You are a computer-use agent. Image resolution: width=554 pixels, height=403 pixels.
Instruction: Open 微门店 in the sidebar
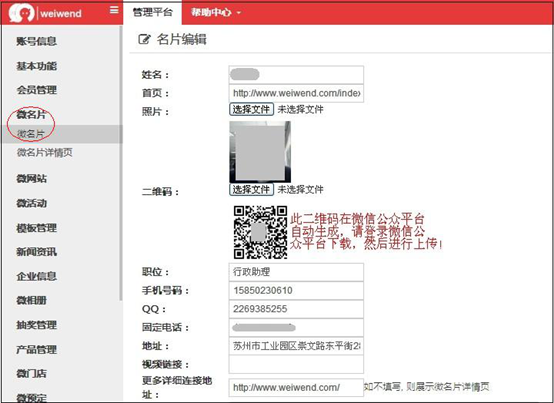click(31, 373)
